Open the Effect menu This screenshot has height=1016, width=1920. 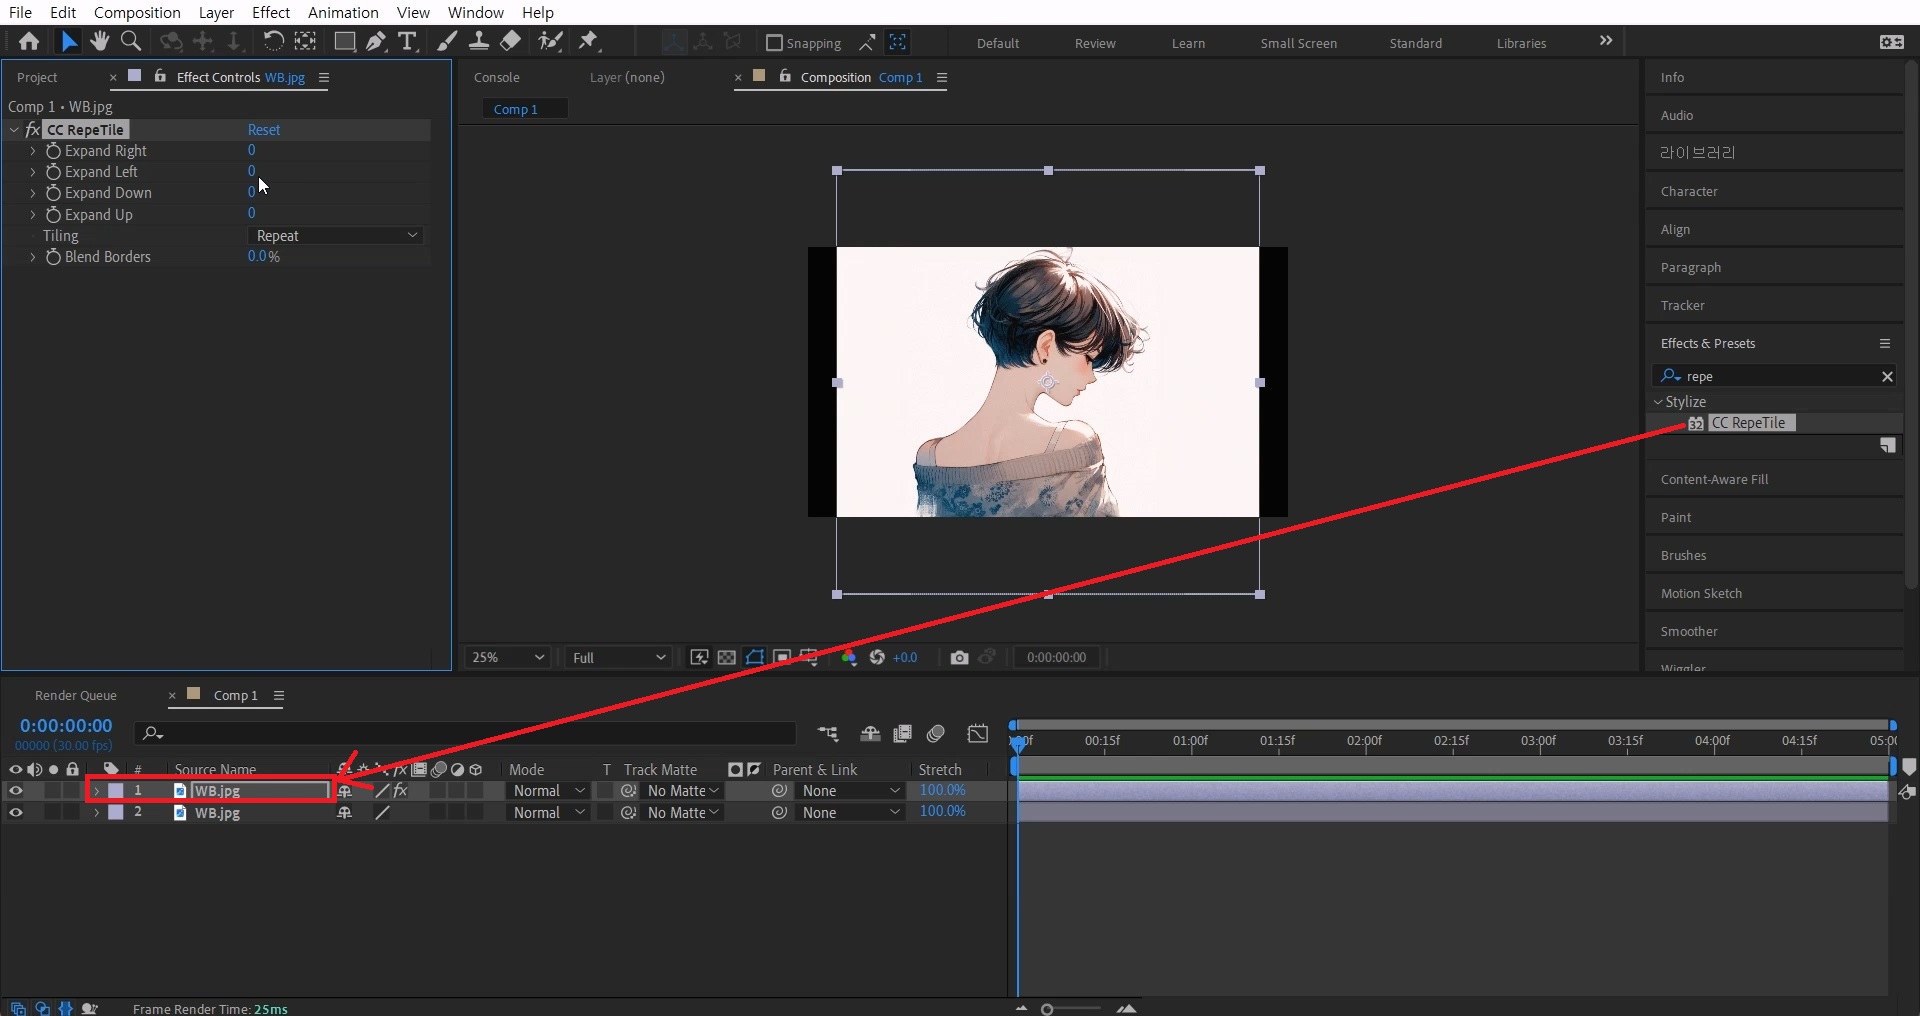pos(271,12)
